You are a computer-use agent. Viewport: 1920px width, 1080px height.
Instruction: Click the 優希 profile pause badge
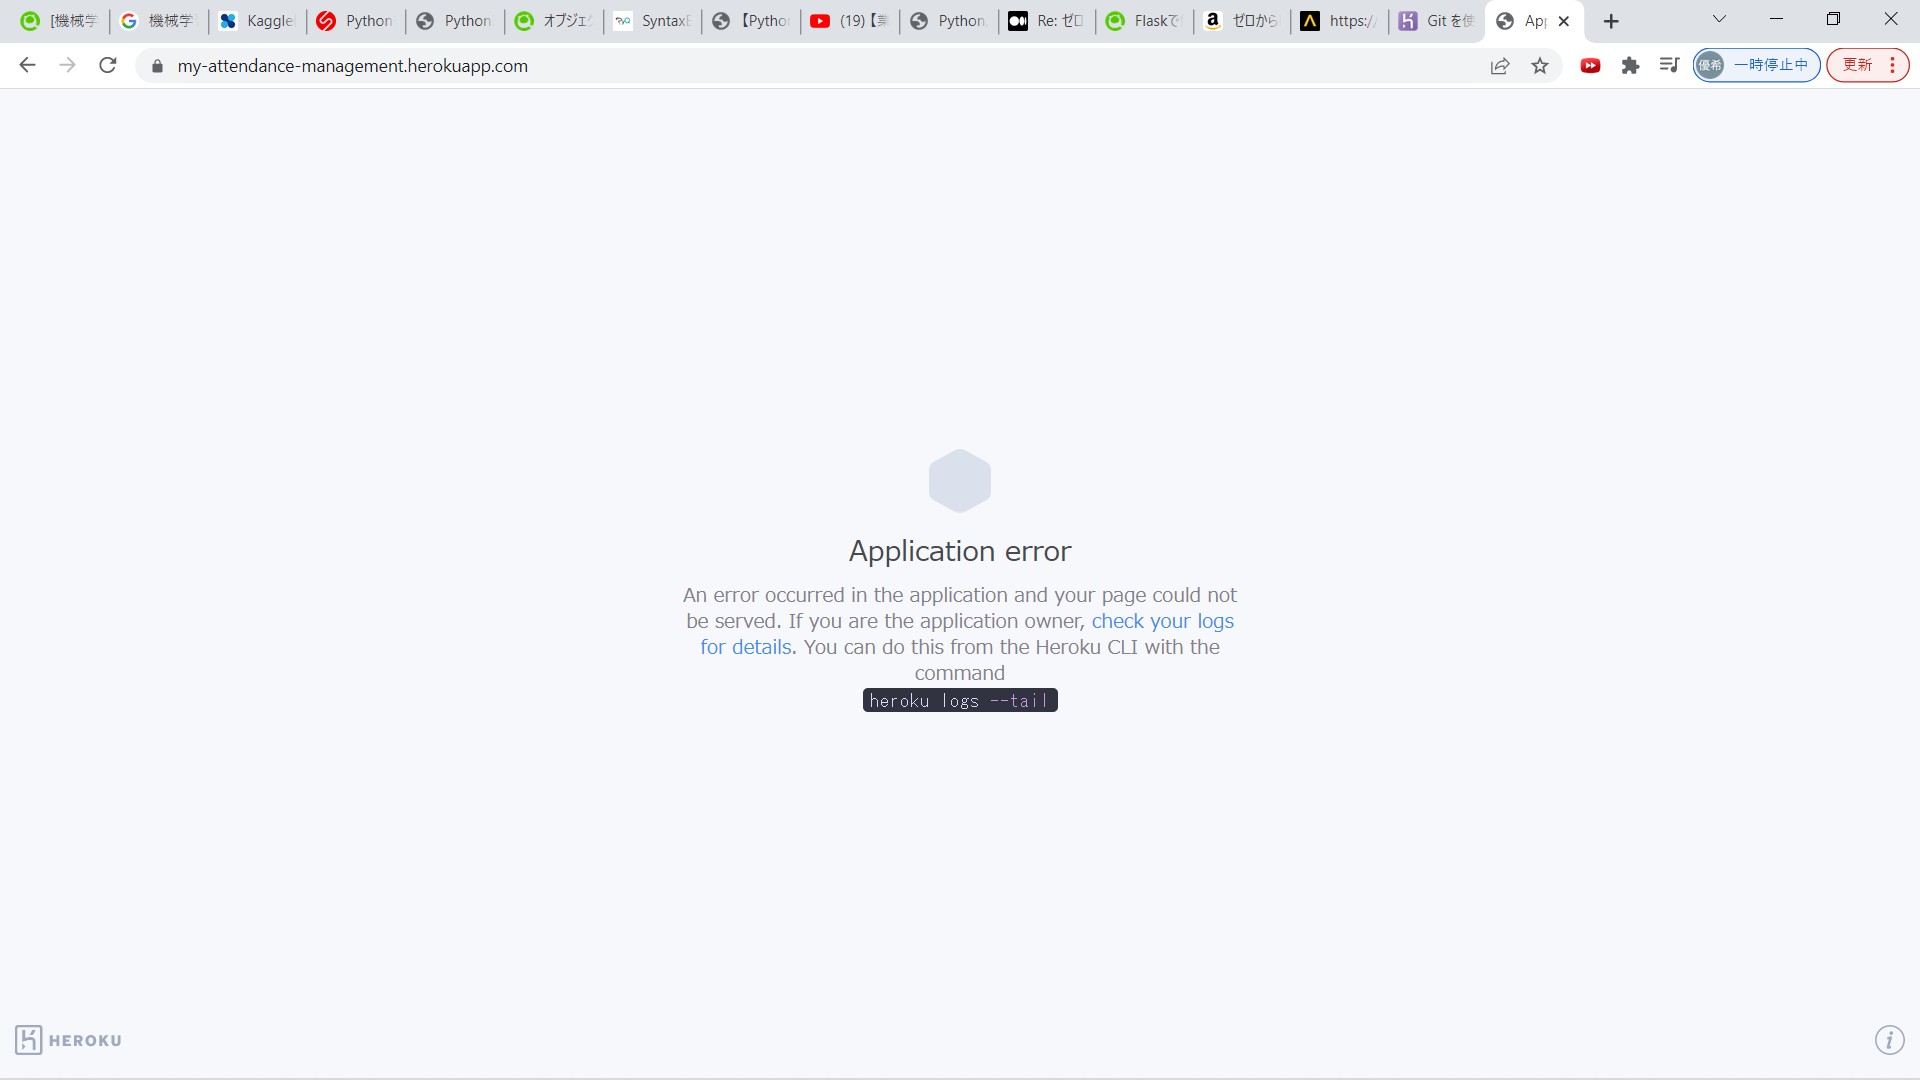pos(1756,64)
